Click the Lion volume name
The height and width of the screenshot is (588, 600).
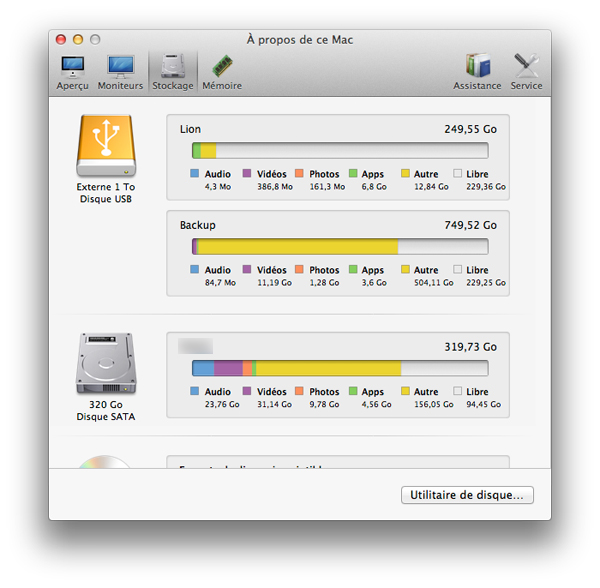(x=190, y=129)
